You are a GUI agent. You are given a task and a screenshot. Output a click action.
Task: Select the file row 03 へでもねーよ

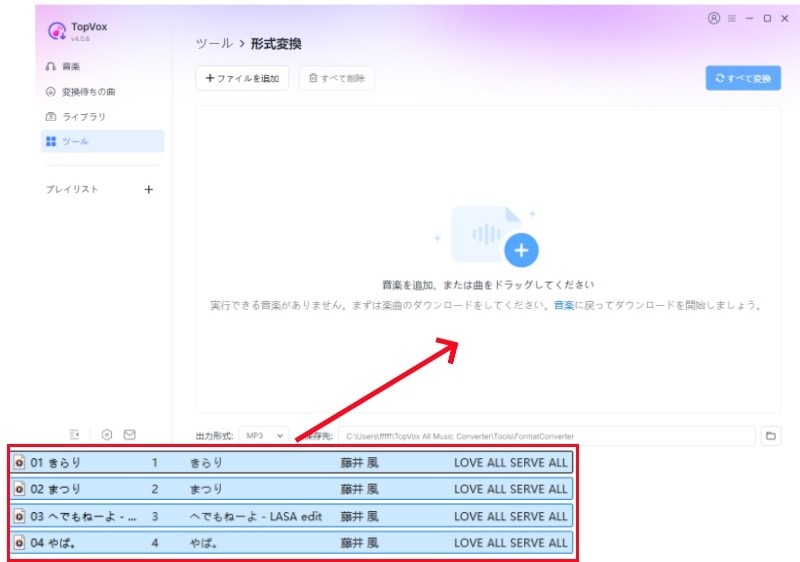(292, 516)
